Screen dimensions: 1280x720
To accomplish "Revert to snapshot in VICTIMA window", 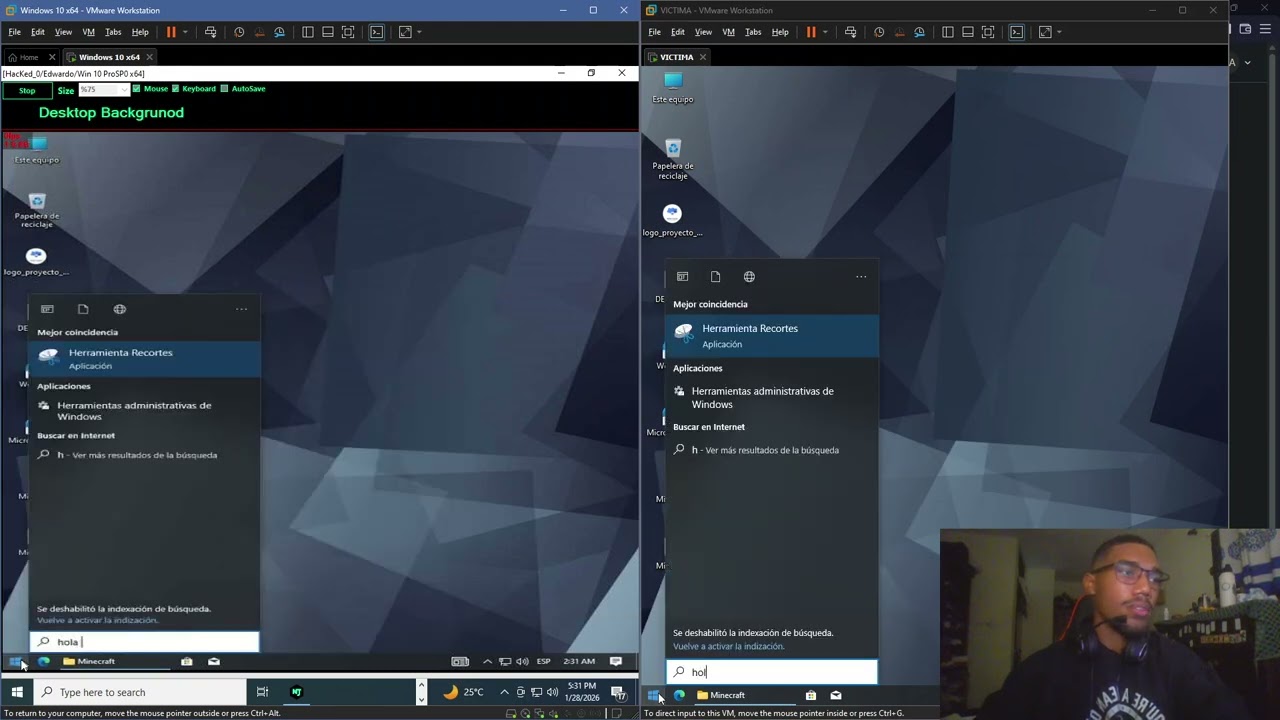I will pos(899,32).
